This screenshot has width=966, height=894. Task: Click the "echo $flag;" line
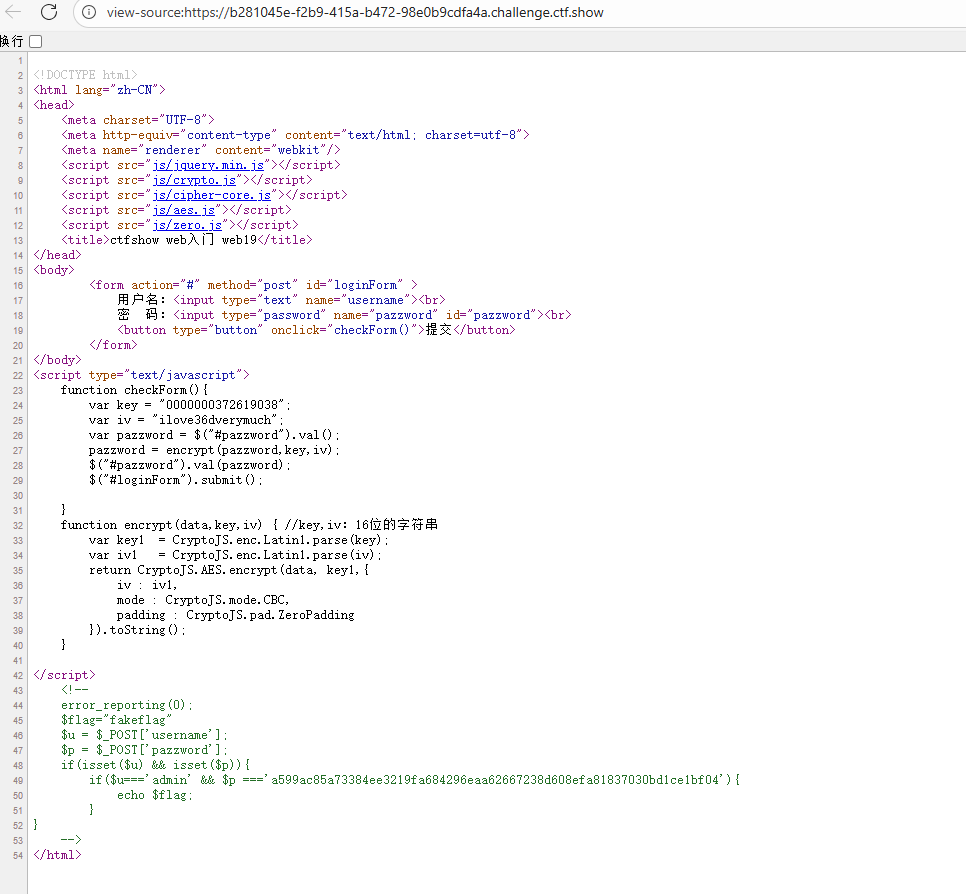click(155, 795)
